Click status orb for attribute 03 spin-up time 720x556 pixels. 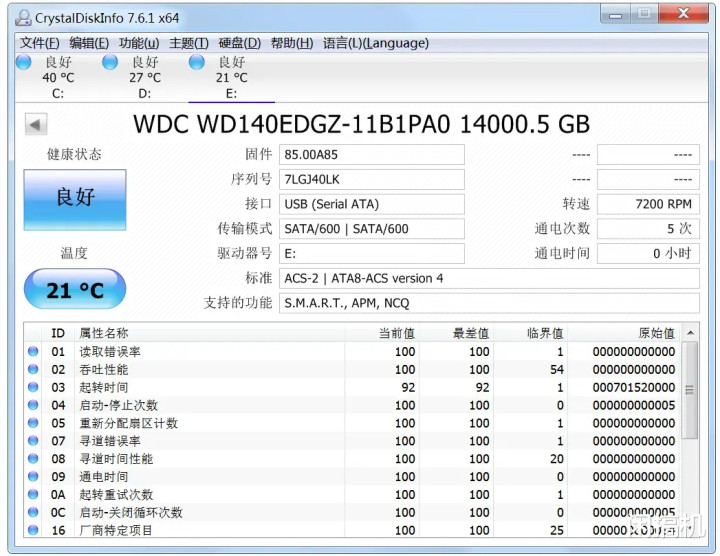tap(33, 387)
